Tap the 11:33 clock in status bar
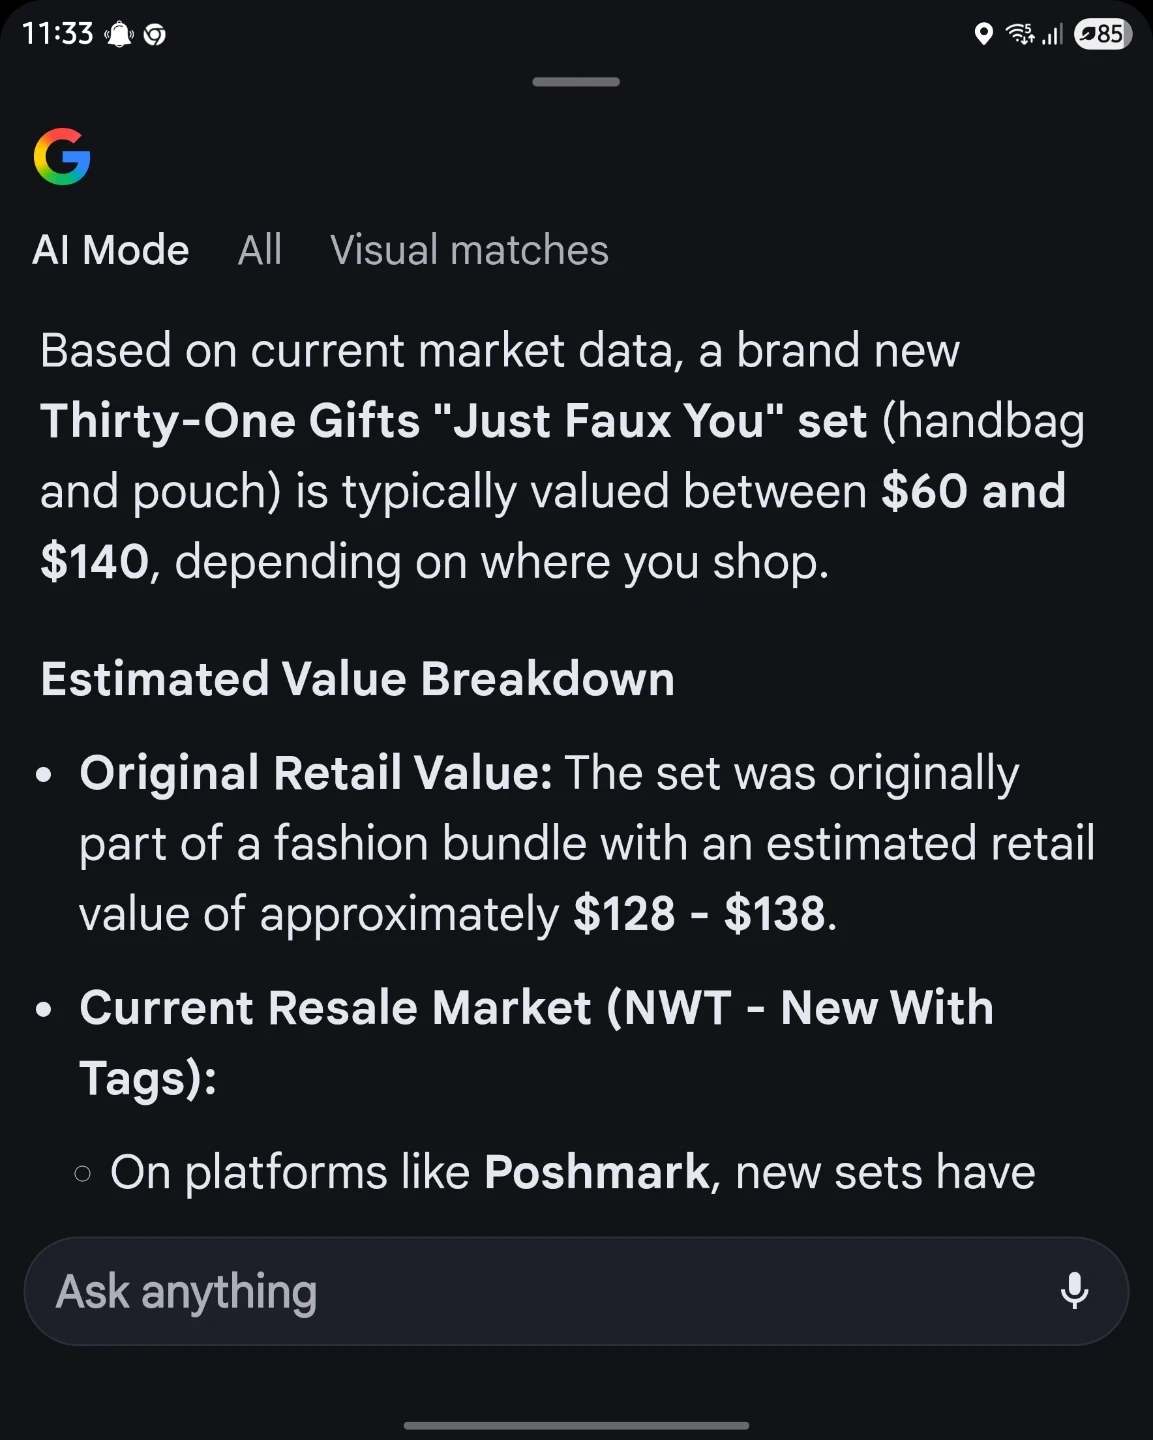Image resolution: width=1153 pixels, height=1440 pixels. tap(57, 34)
